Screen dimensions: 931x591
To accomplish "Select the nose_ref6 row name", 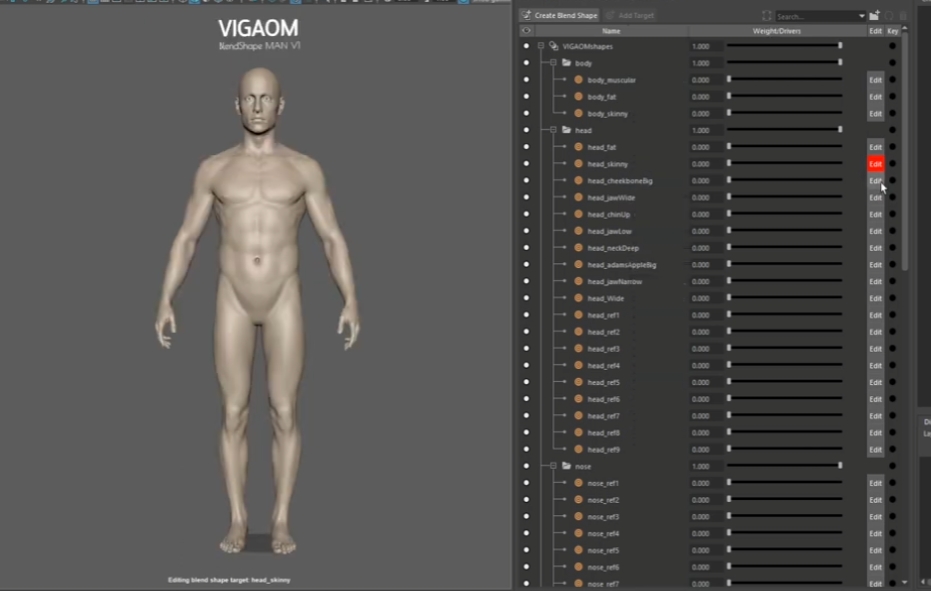I will 603,567.
